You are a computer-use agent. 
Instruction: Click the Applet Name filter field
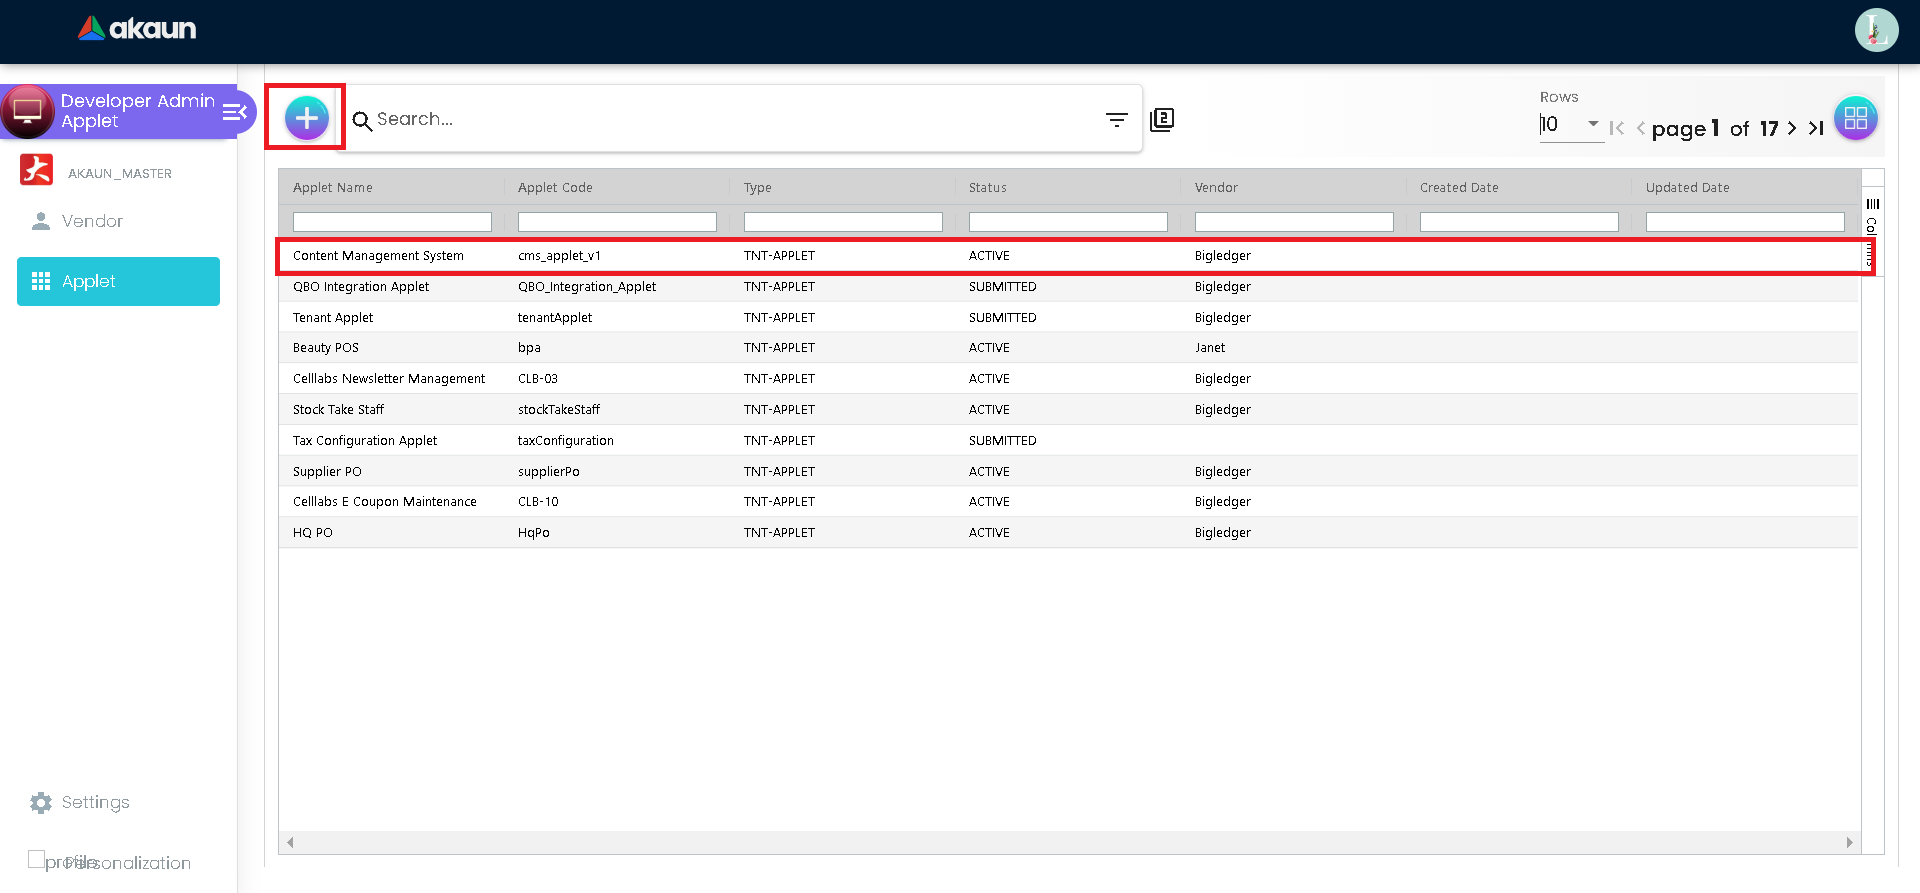[x=392, y=222]
